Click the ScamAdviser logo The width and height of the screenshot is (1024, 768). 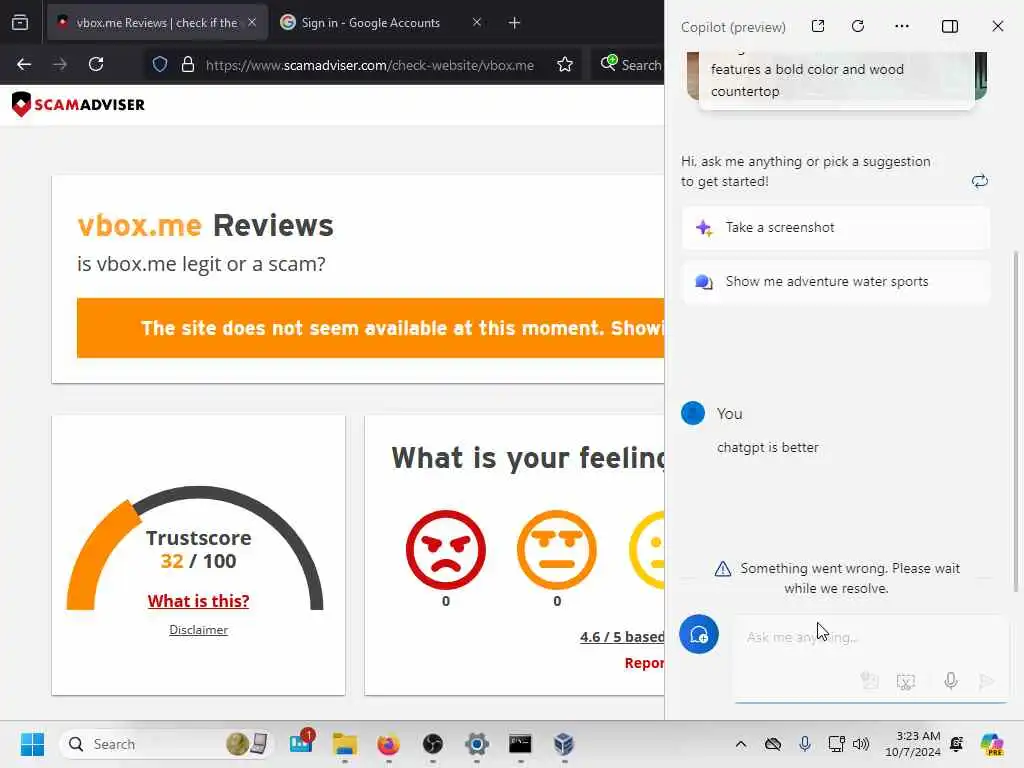tap(78, 104)
